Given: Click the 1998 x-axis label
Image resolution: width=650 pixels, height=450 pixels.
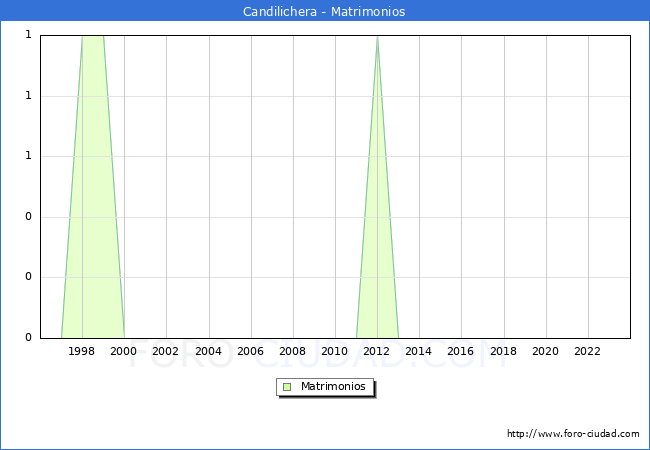Looking at the screenshot, I should point(81,351).
